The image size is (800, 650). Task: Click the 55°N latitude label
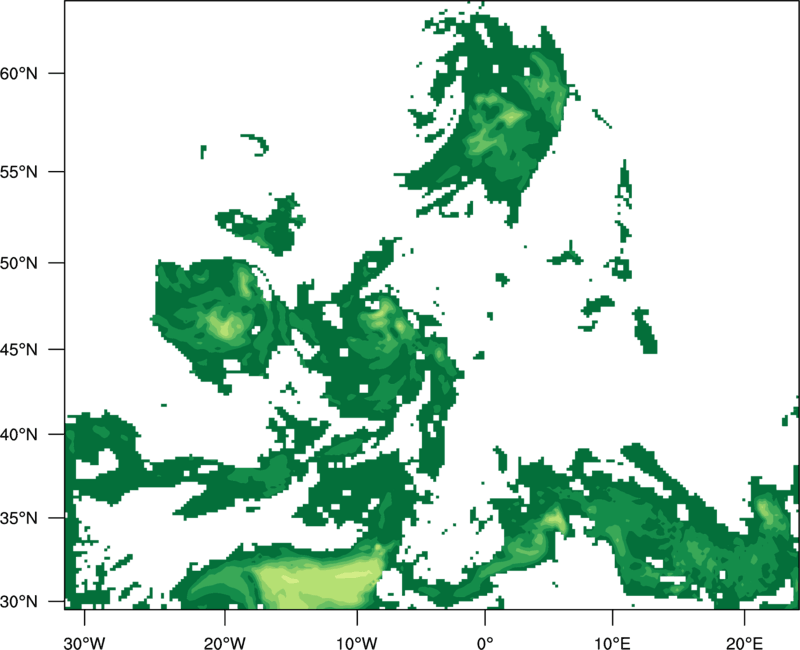coord(19,171)
